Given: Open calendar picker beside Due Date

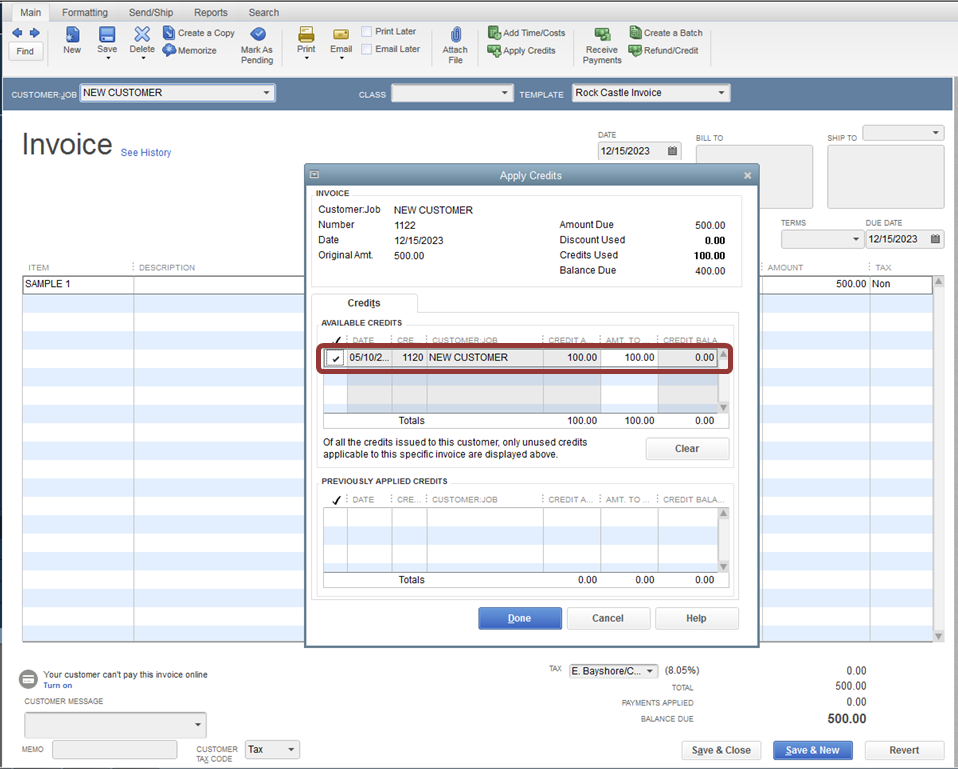Looking at the screenshot, I should [935, 239].
